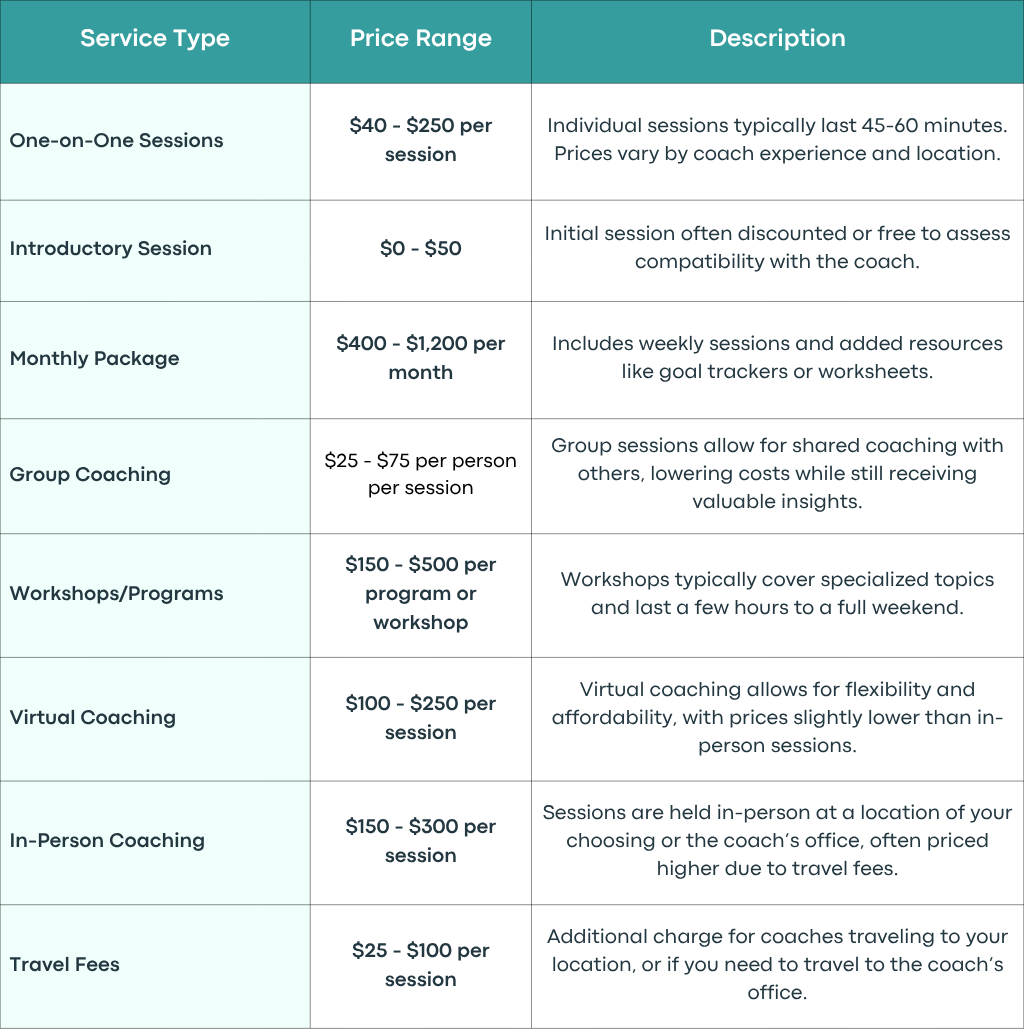Image resolution: width=1024 pixels, height=1029 pixels.
Task: Click the Service Type column header
Action: pos(155,39)
